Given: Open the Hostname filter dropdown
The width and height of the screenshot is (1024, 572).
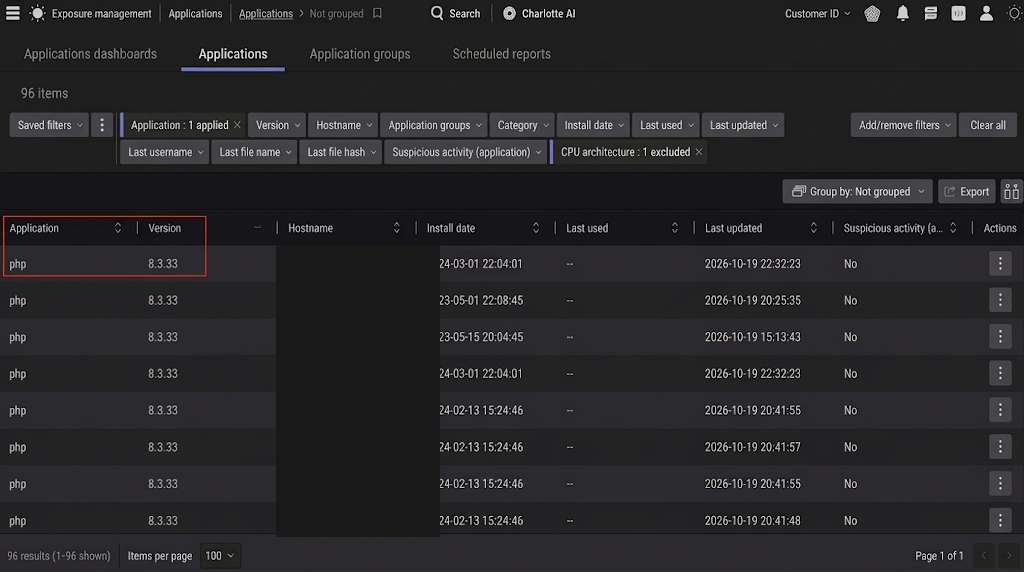Looking at the screenshot, I should pos(344,125).
